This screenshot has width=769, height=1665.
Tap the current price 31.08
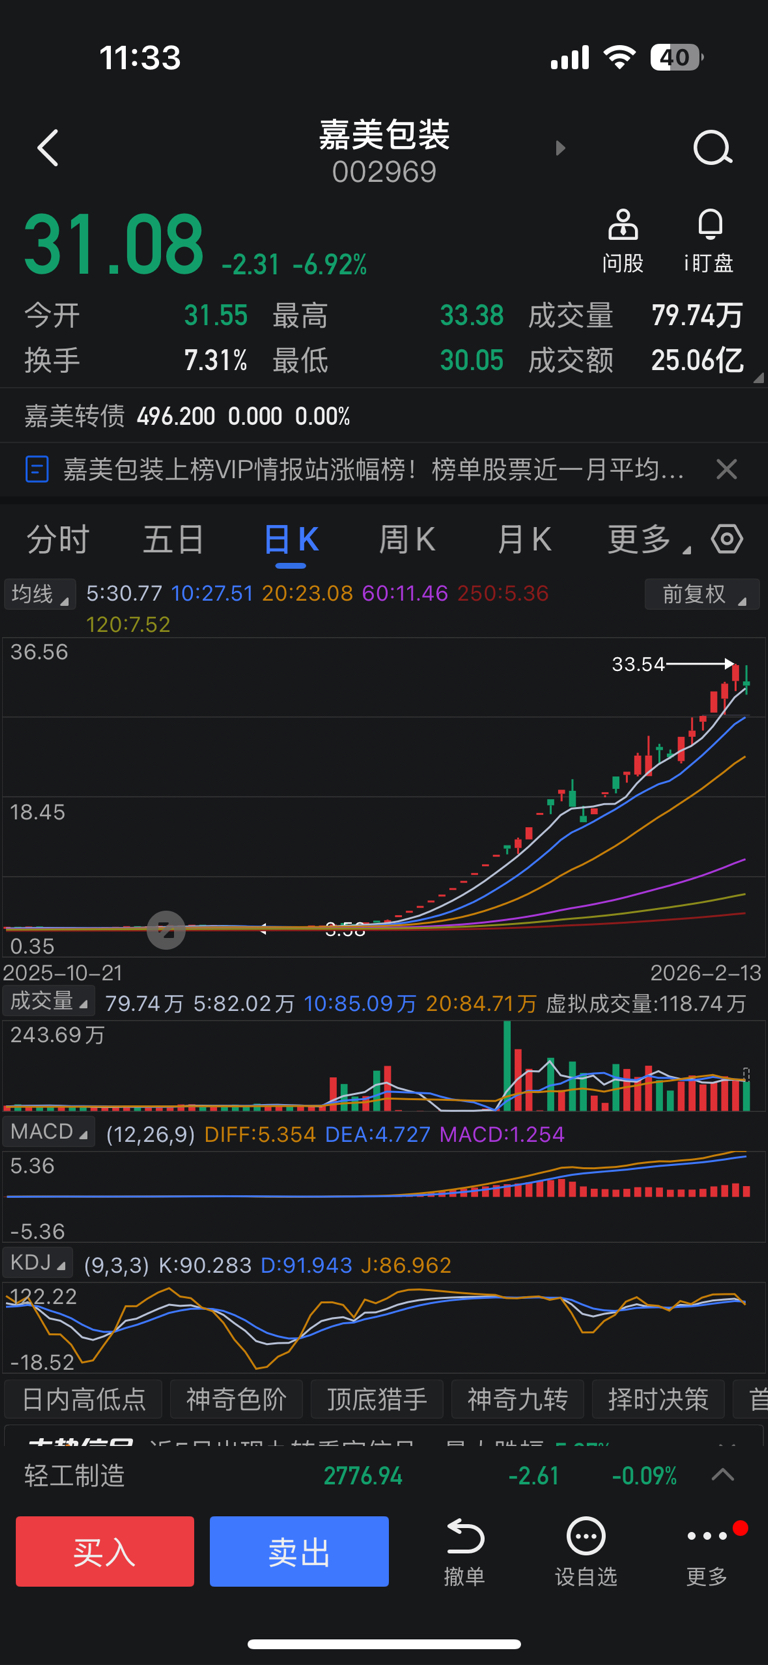(x=114, y=245)
